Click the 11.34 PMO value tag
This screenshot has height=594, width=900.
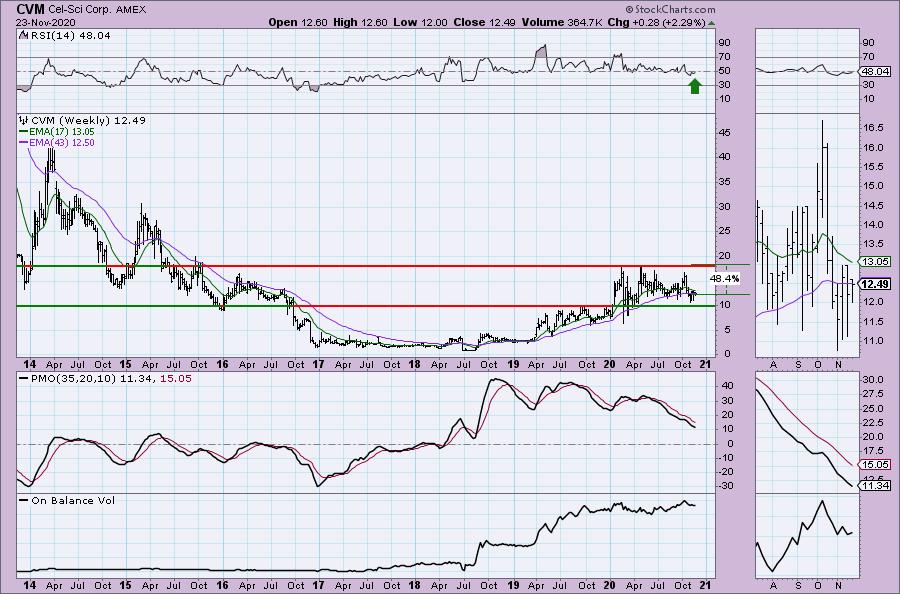pos(875,486)
